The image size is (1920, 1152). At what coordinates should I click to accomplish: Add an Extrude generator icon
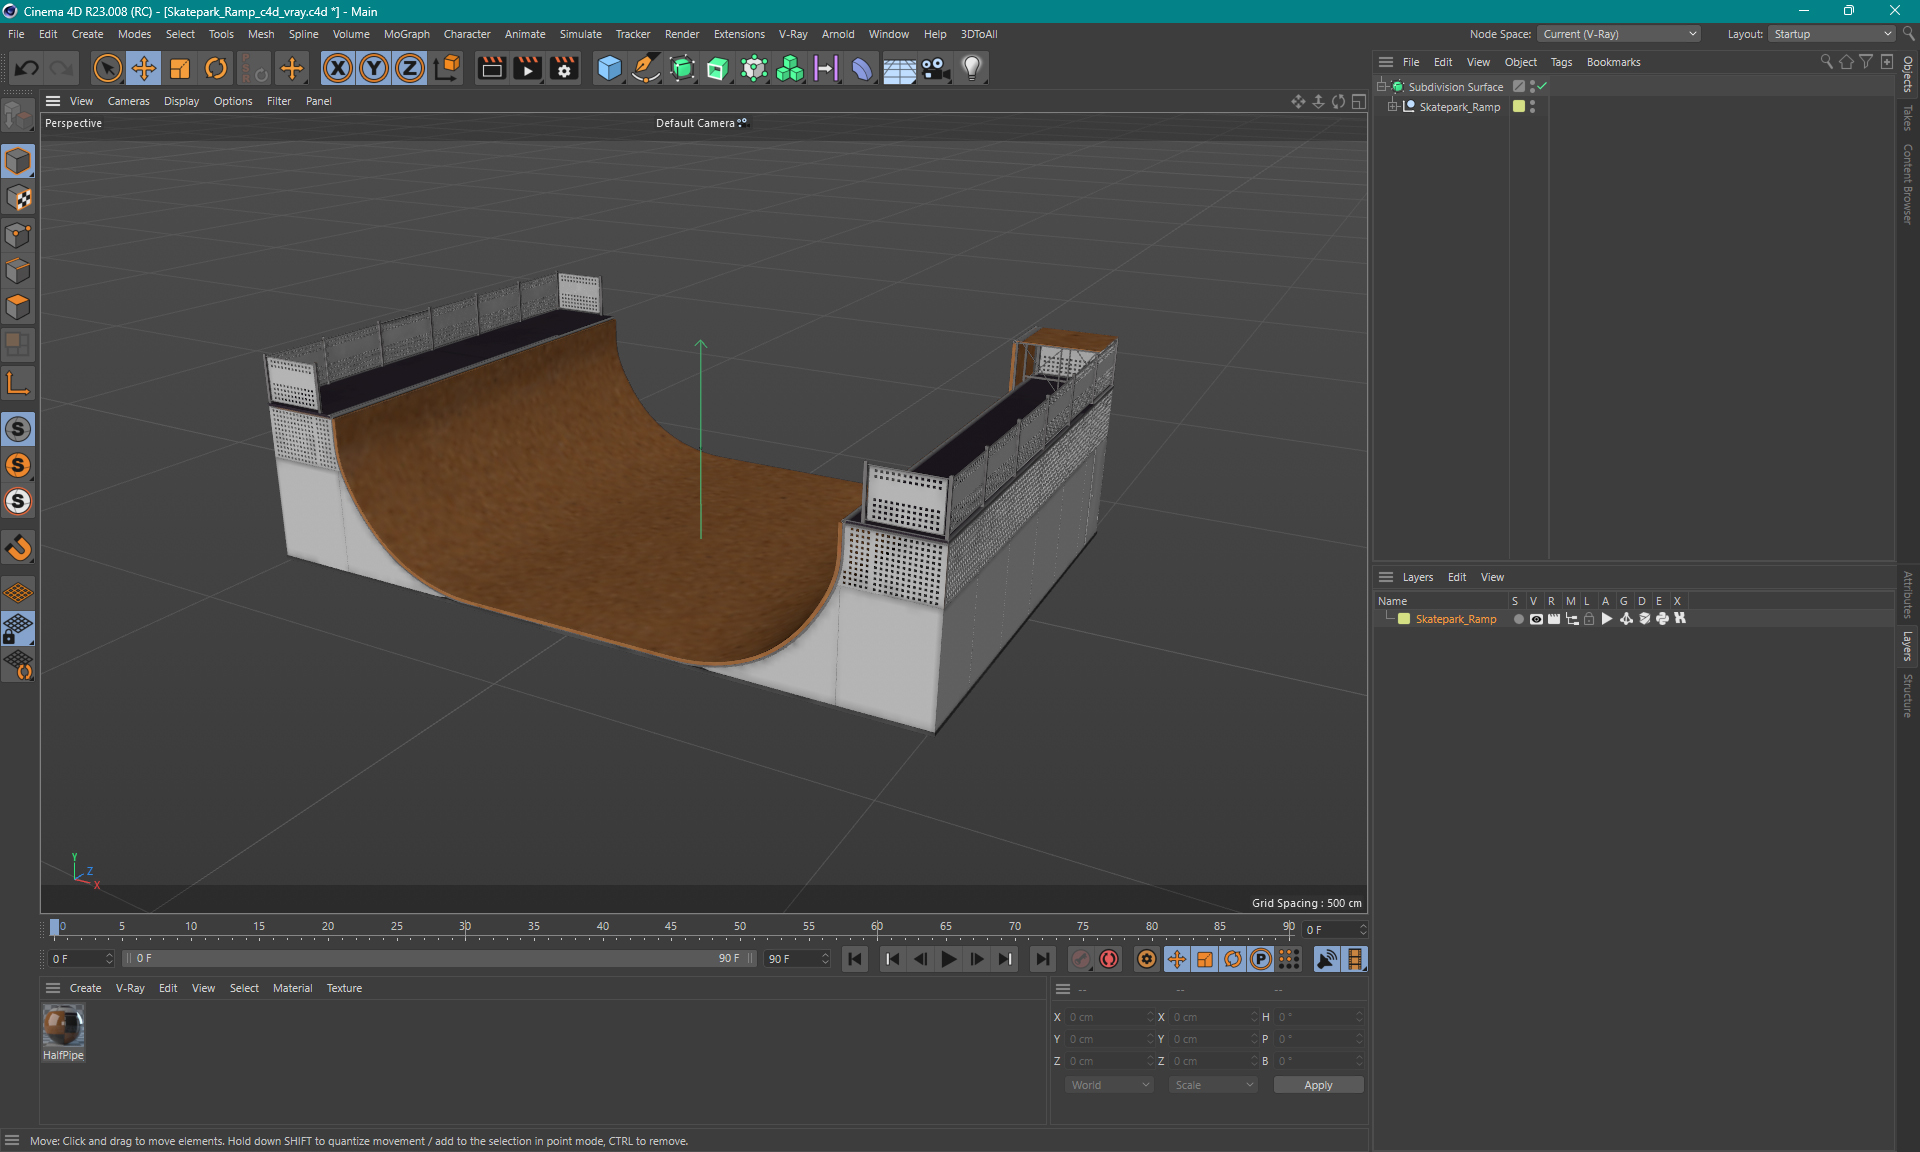718,68
